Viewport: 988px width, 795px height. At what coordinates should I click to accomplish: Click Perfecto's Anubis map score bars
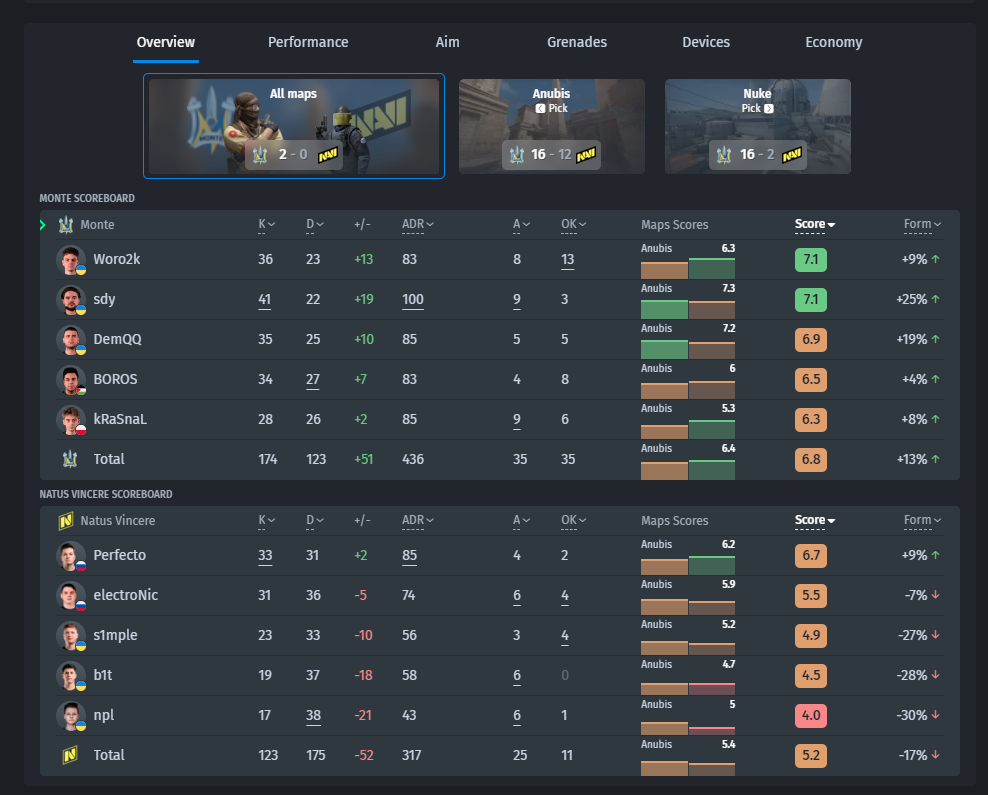(687, 565)
